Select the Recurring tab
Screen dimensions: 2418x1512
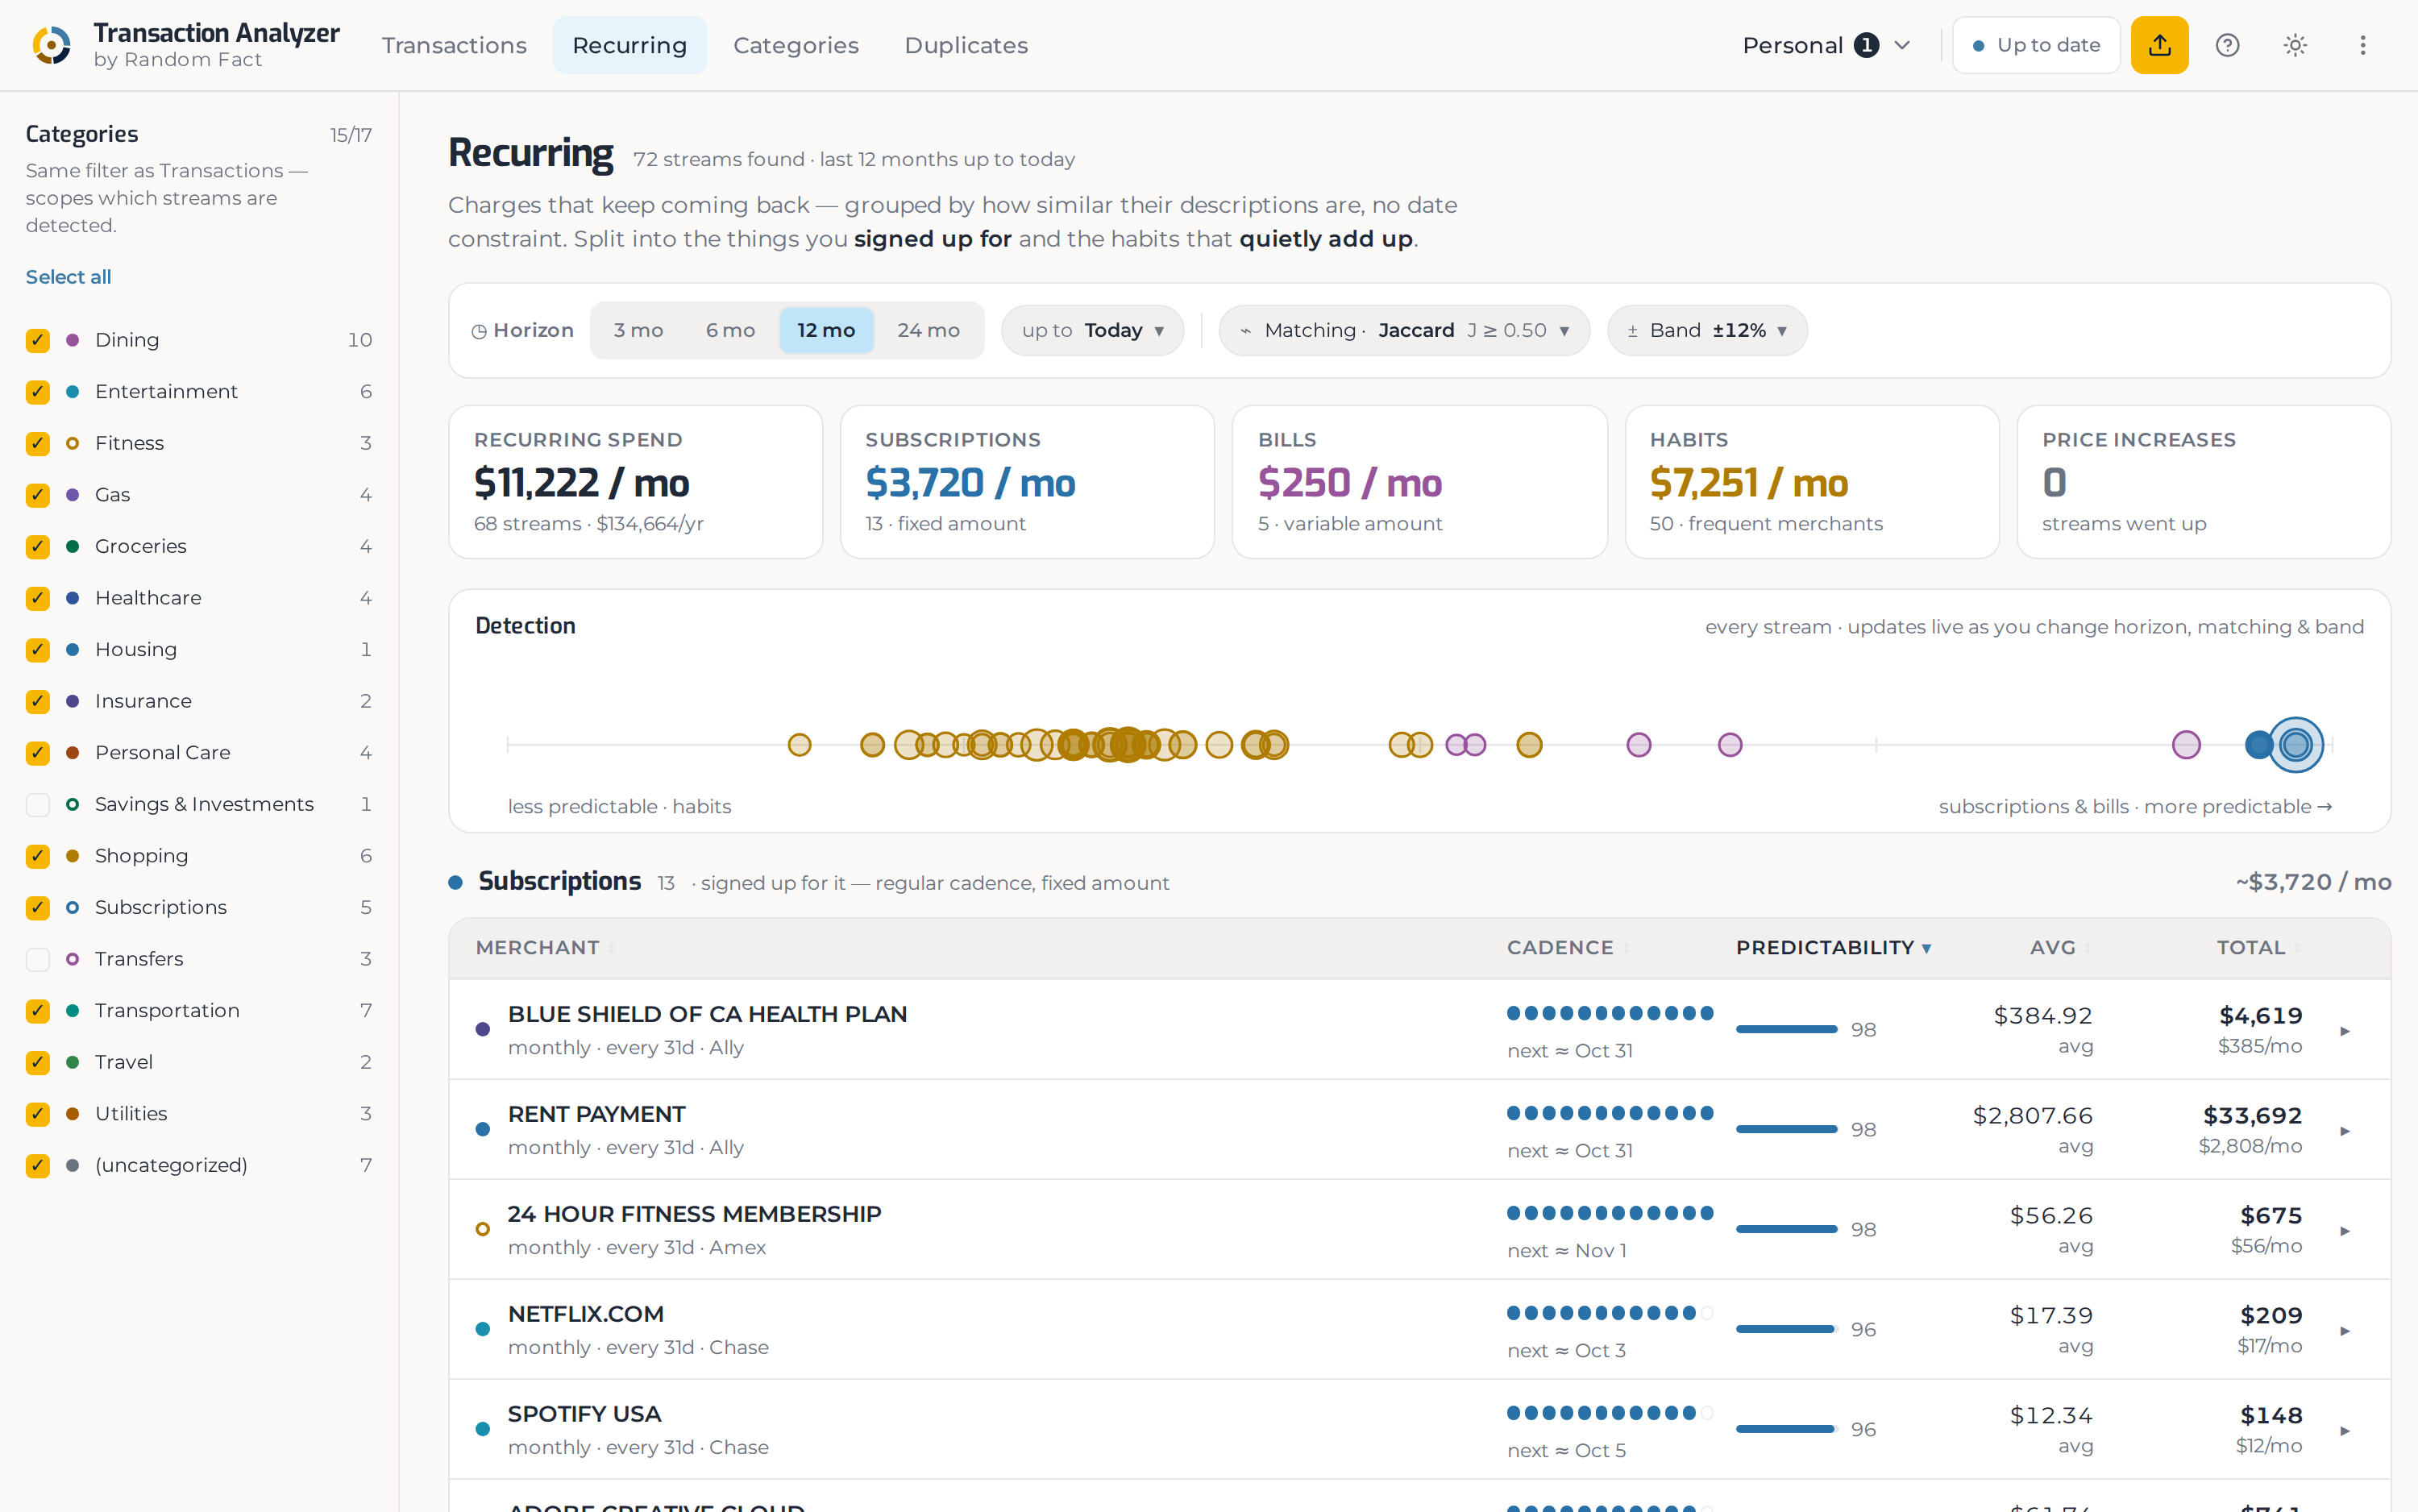pos(629,45)
